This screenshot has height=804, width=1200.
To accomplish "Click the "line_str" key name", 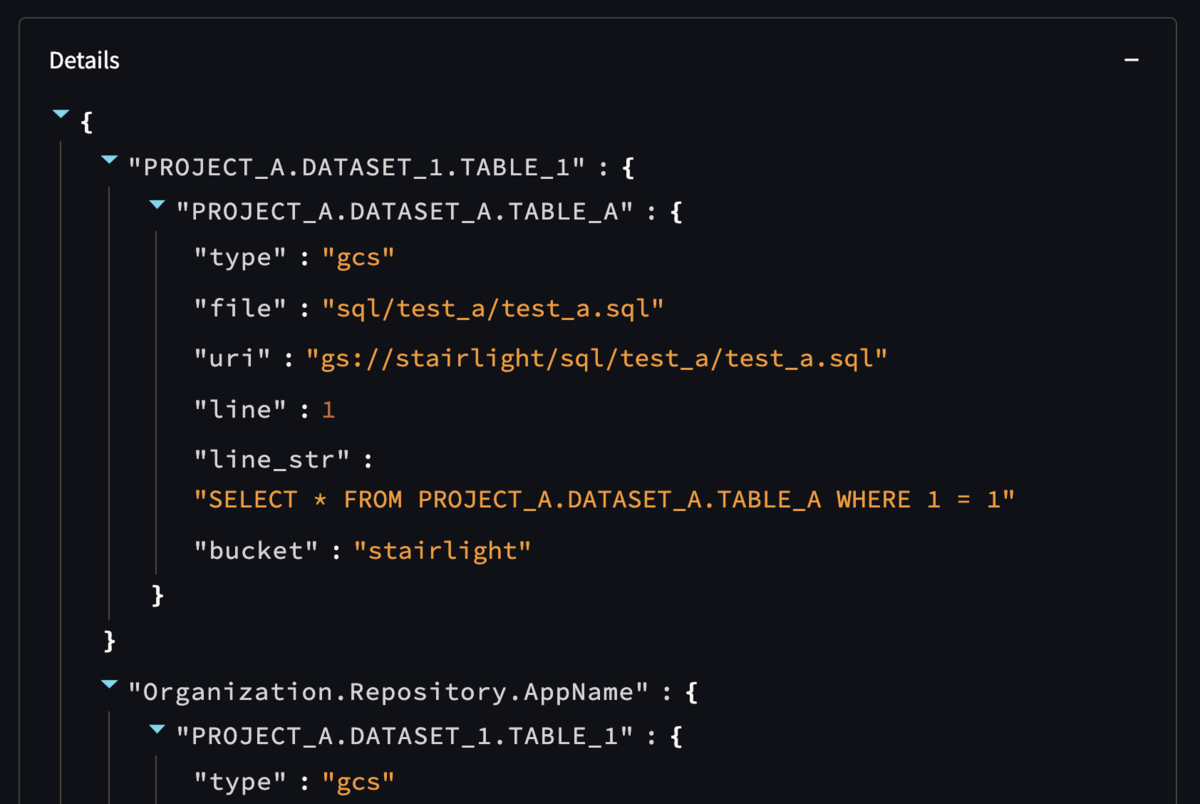I will click(x=274, y=459).
